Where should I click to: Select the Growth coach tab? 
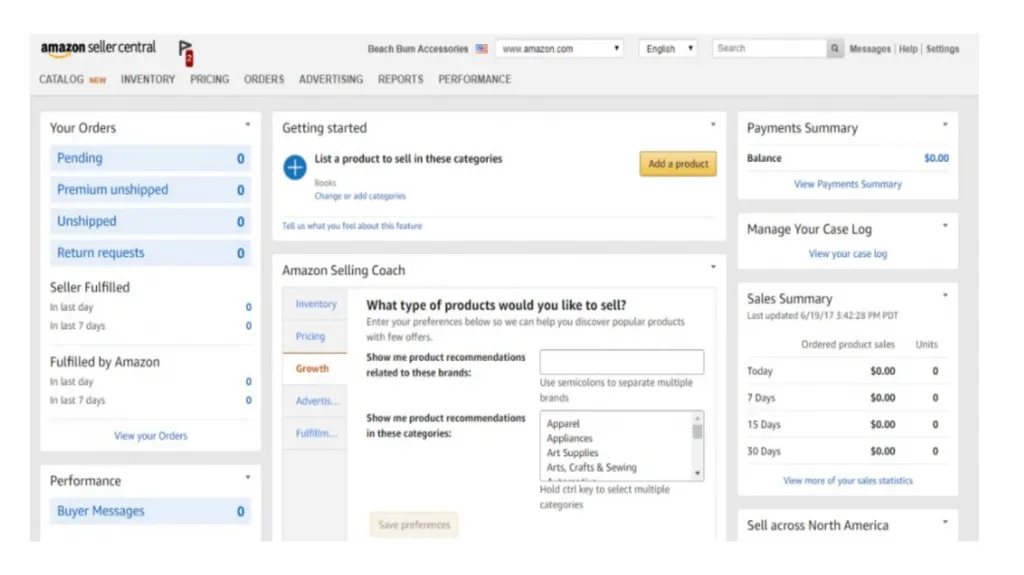click(x=315, y=369)
